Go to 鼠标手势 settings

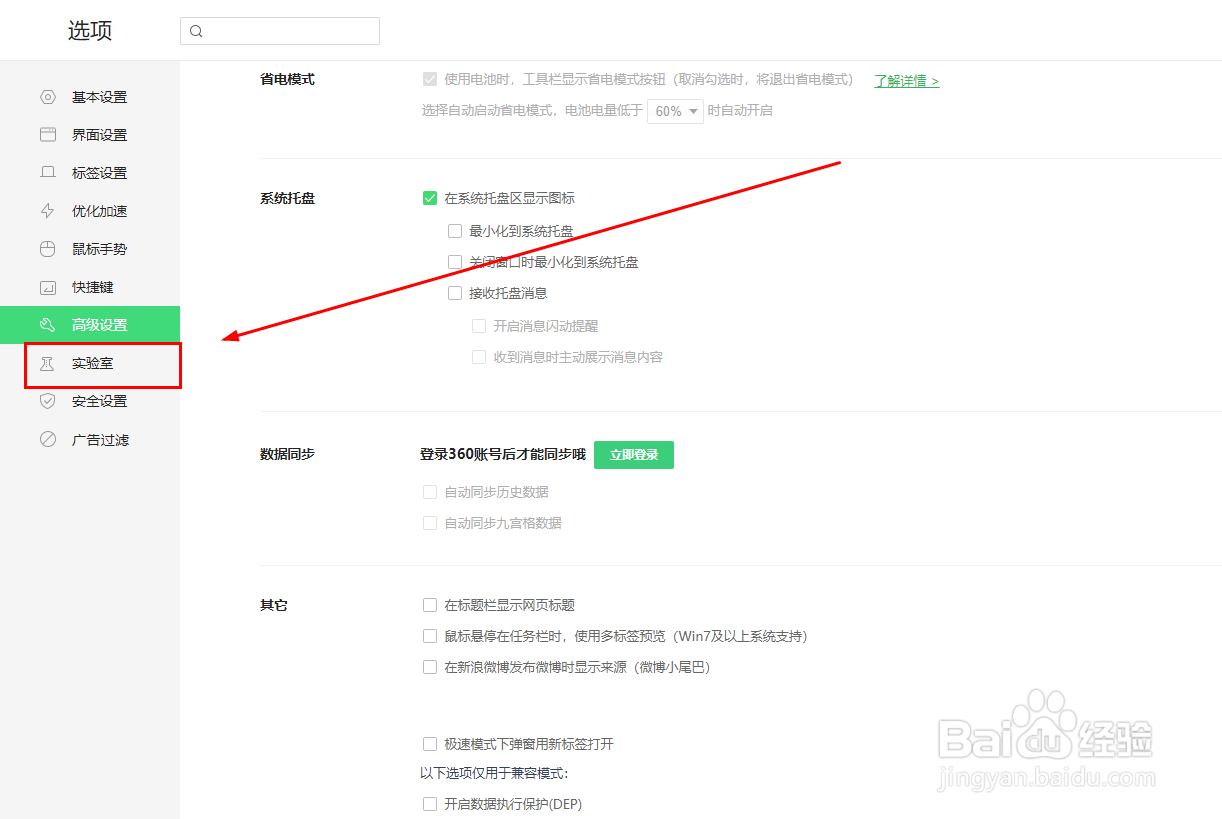(90, 249)
